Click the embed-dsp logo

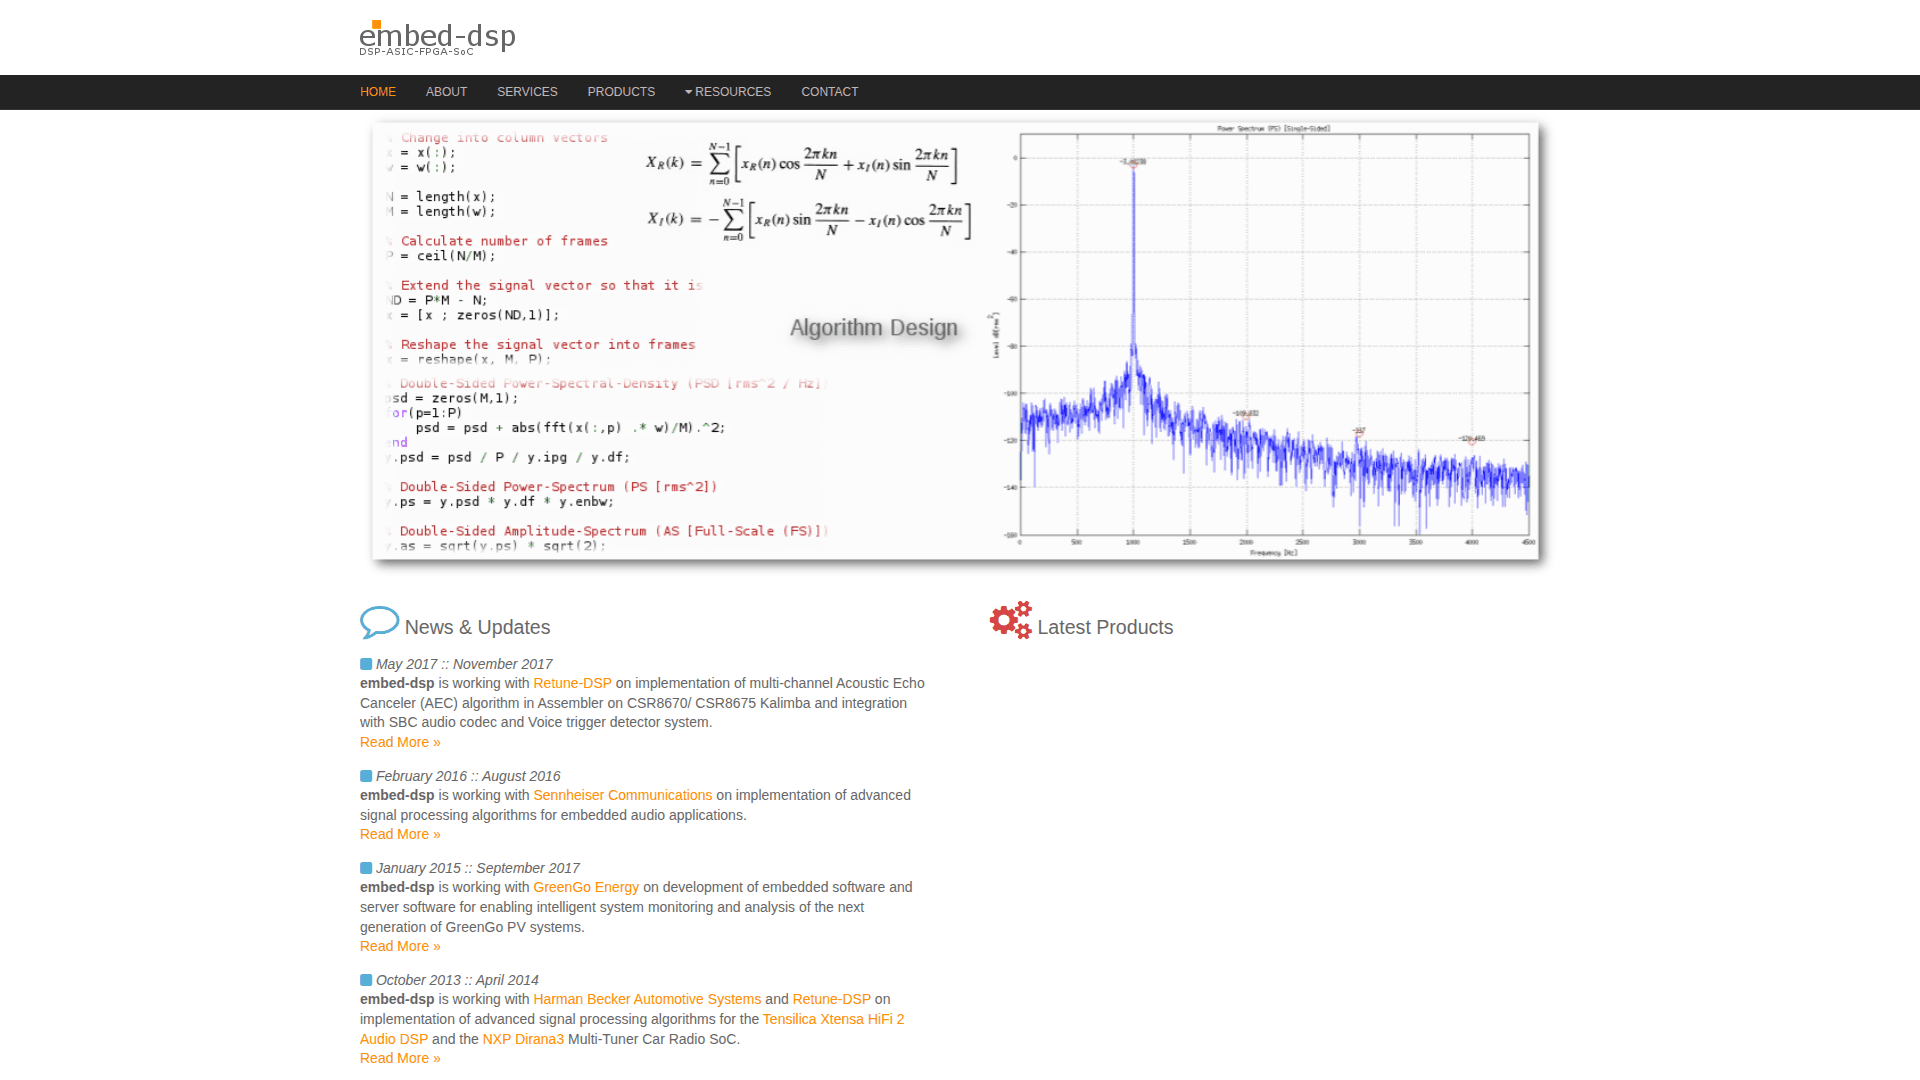pyautogui.click(x=437, y=37)
